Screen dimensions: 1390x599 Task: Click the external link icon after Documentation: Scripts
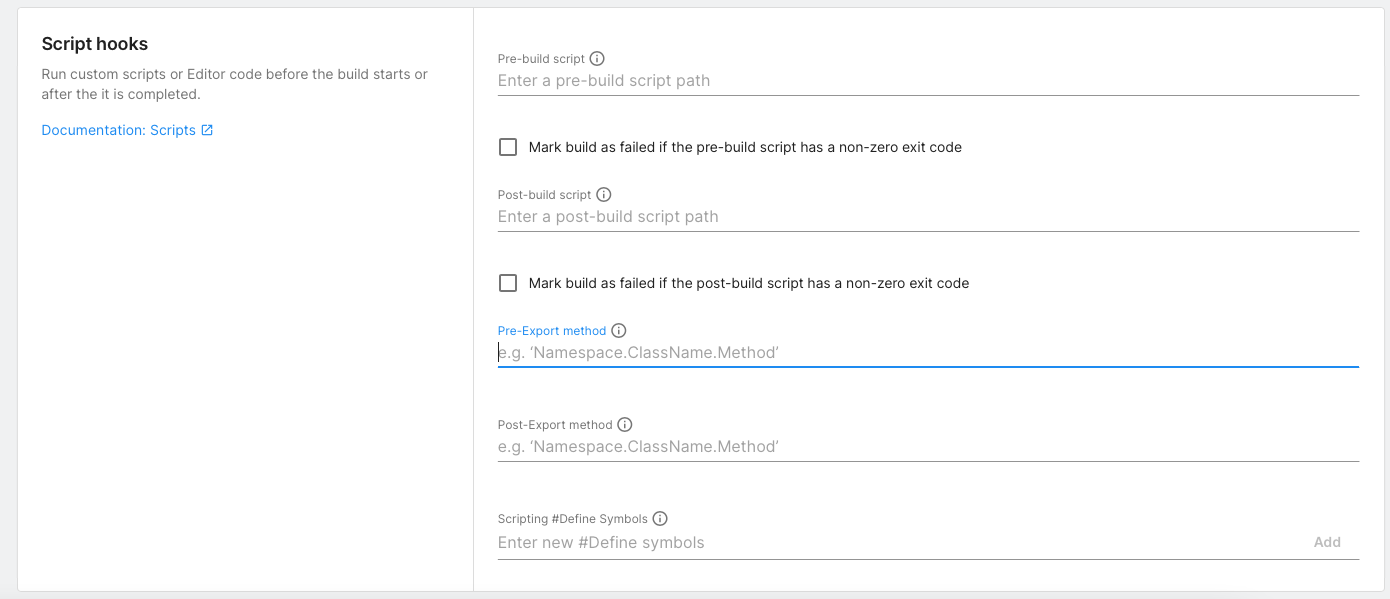point(207,130)
